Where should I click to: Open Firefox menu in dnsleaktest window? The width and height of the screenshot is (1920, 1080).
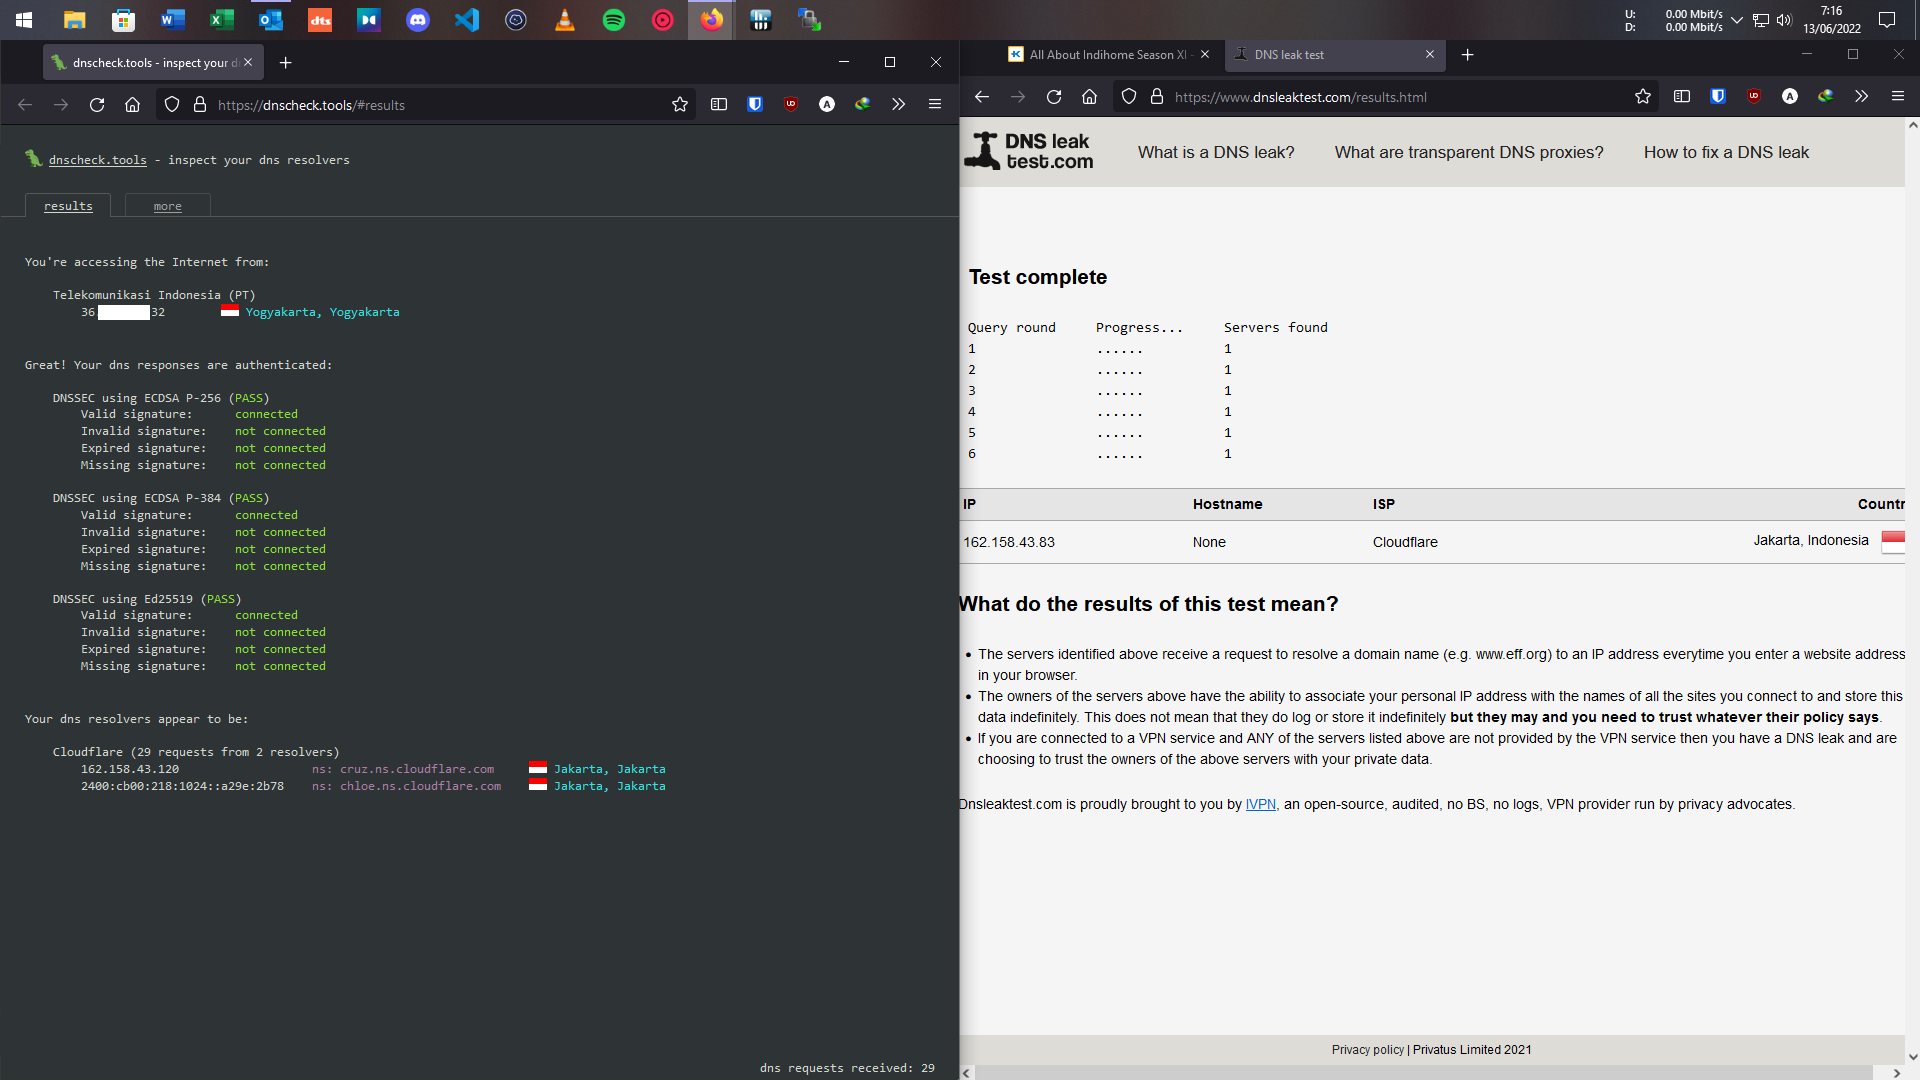pyautogui.click(x=1898, y=96)
